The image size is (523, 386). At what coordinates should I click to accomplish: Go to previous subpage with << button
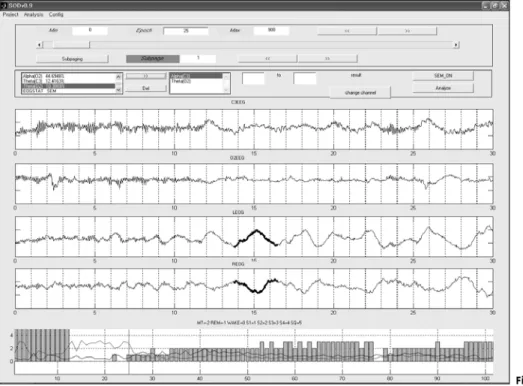click(267, 59)
